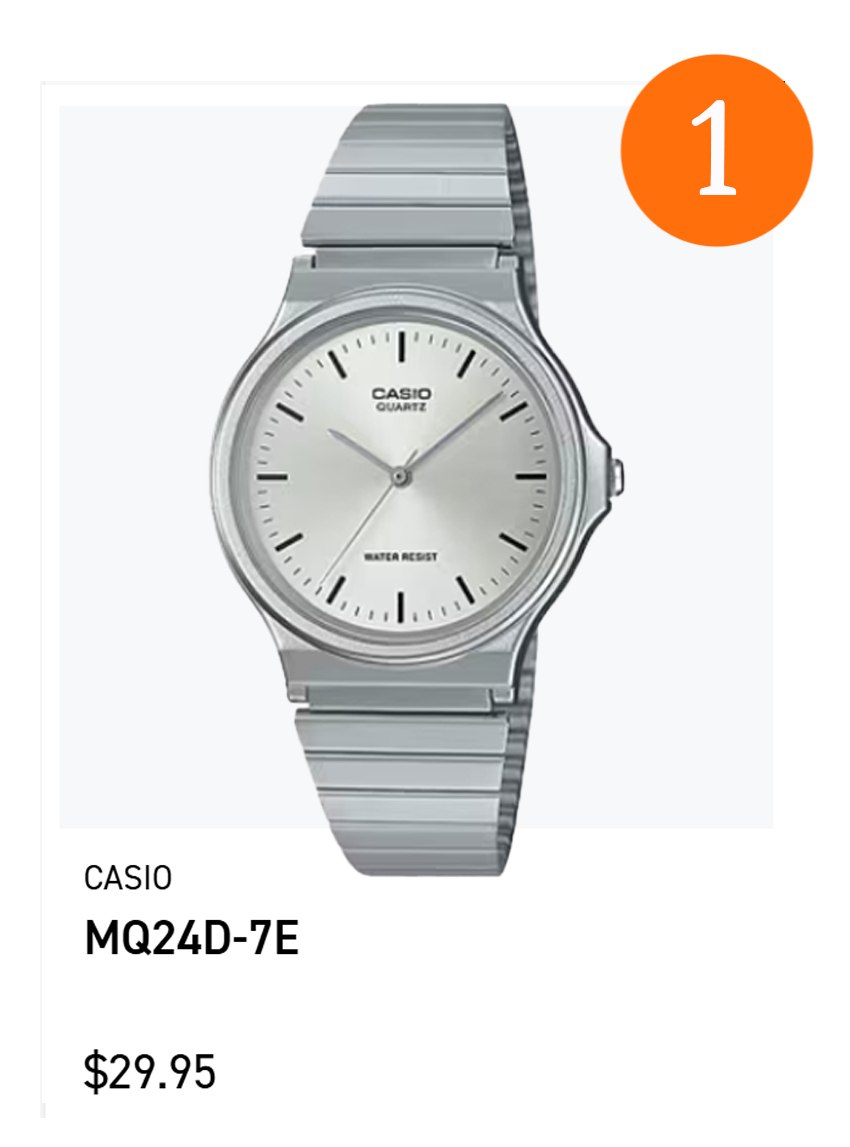Open the MQ24D-7E product title link
Viewport: 850px width, 1147px height.
tap(192, 939)
